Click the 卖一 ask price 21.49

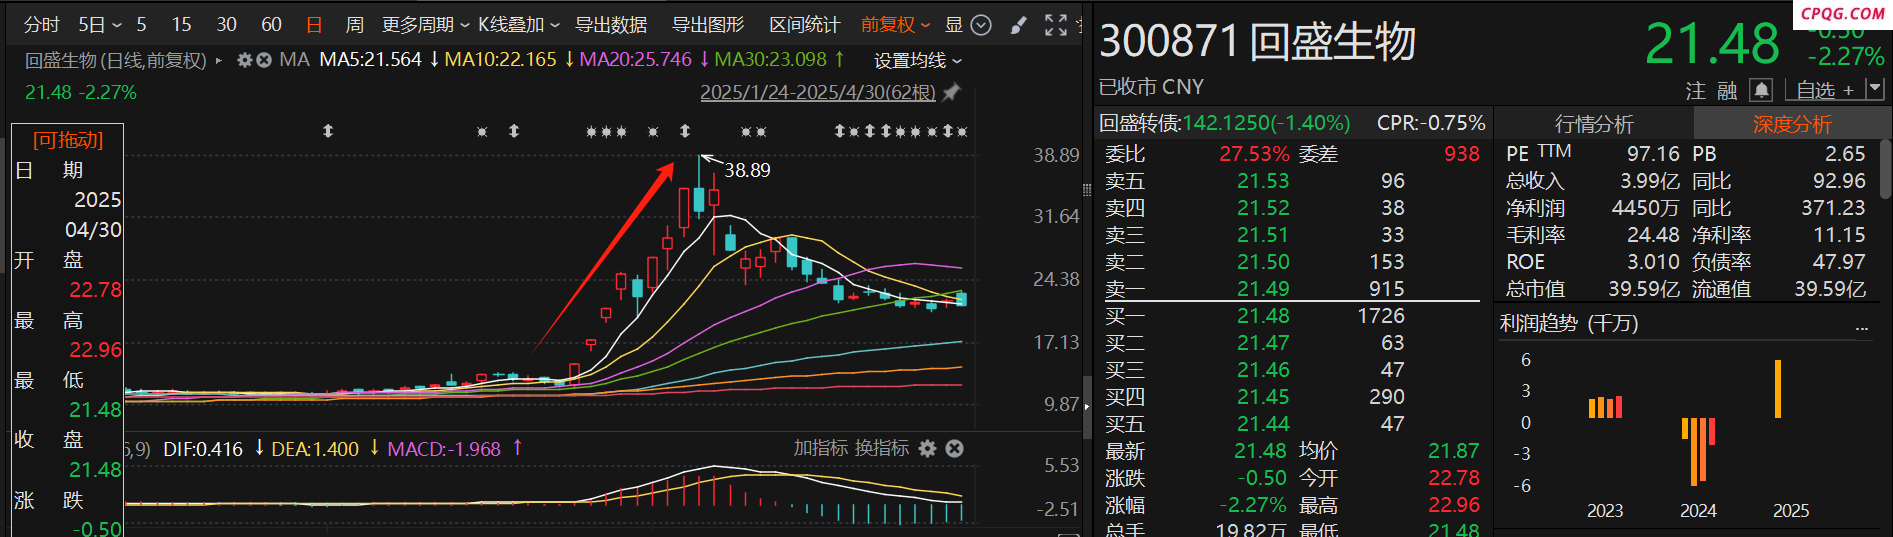1263,289
